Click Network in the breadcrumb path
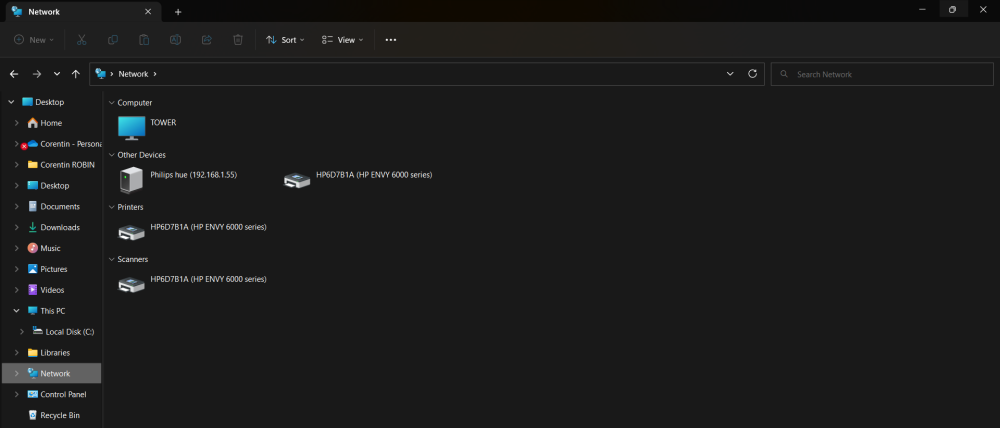The height and width of the screenshot is (428, 1000). tap(133, 74)
